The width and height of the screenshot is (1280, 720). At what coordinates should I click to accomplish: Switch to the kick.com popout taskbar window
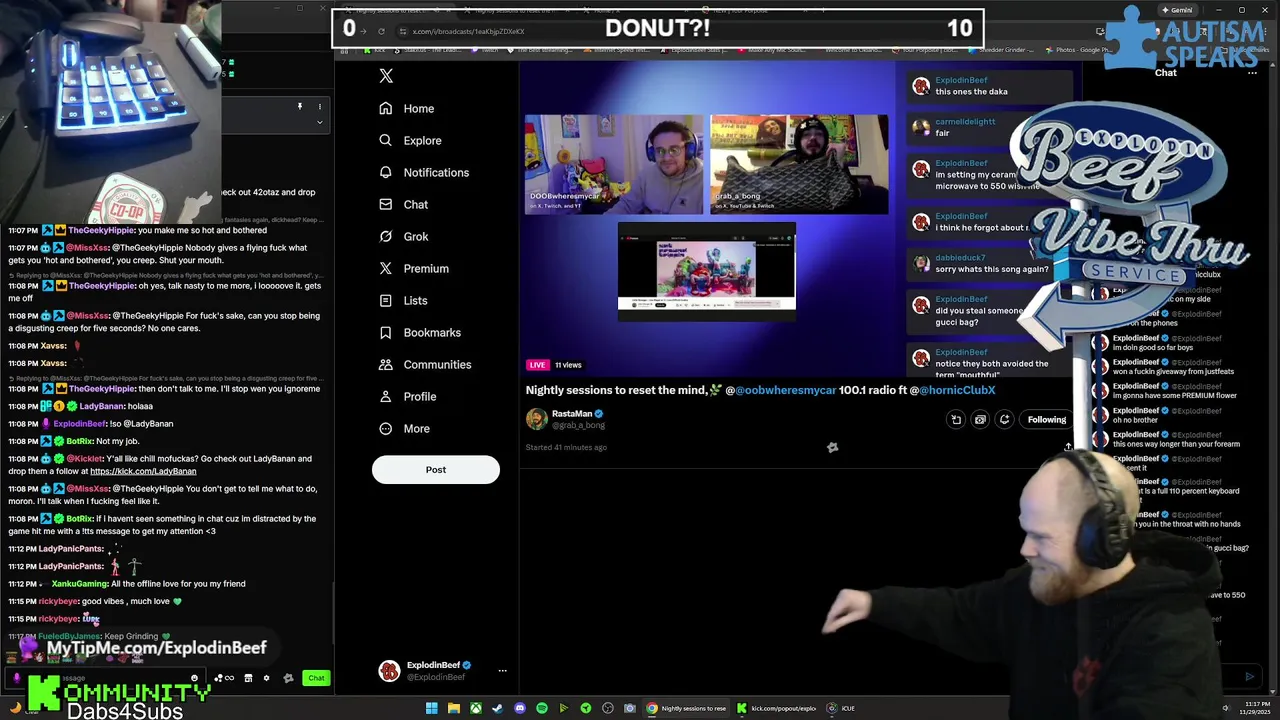(x=777, y=708)
